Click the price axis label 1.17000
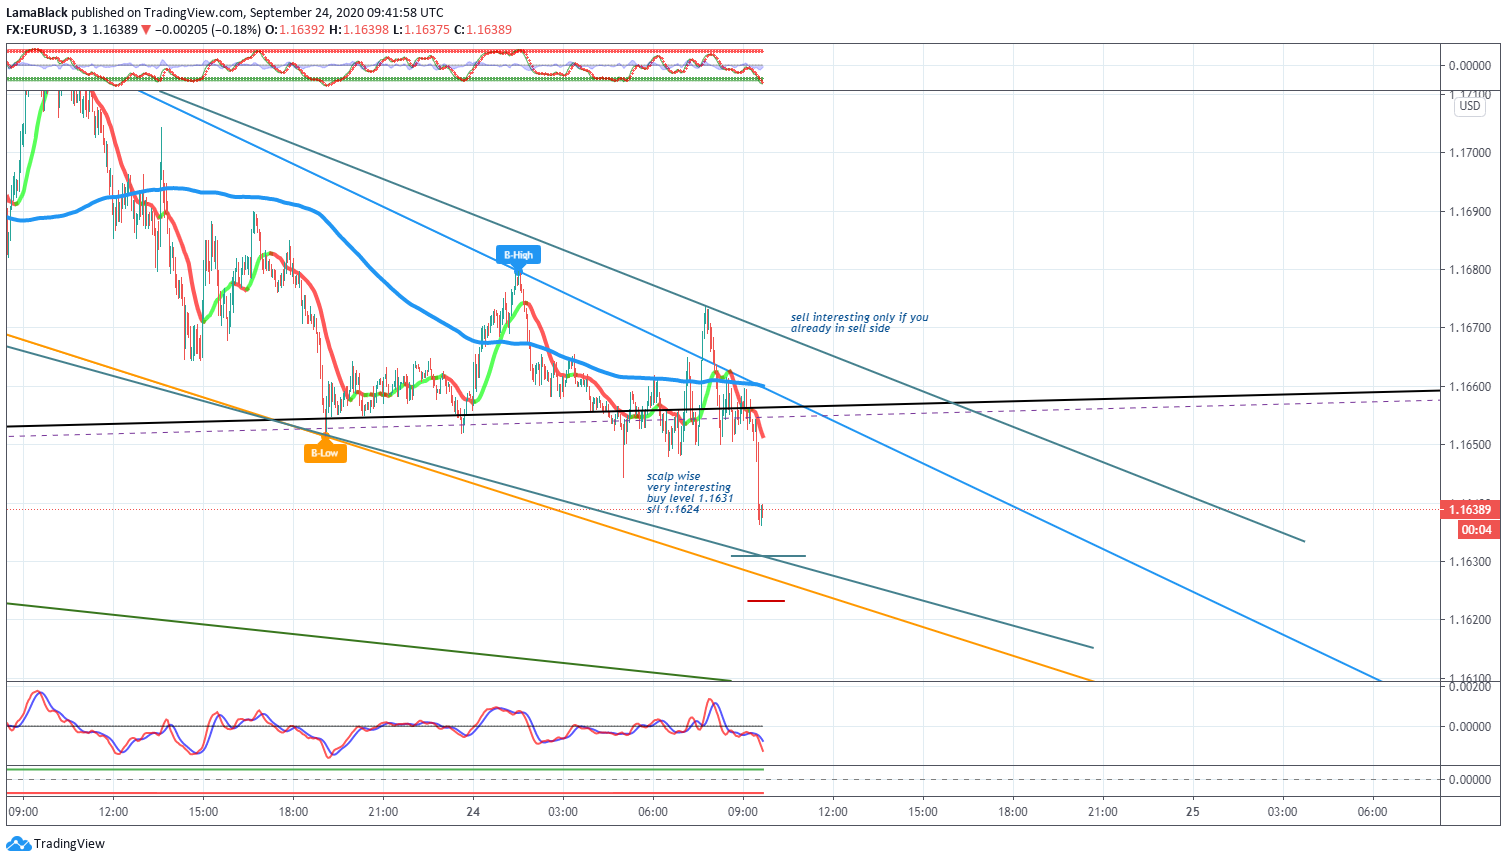This screenshot has height=862, width=1507. tap(1470, 153)
